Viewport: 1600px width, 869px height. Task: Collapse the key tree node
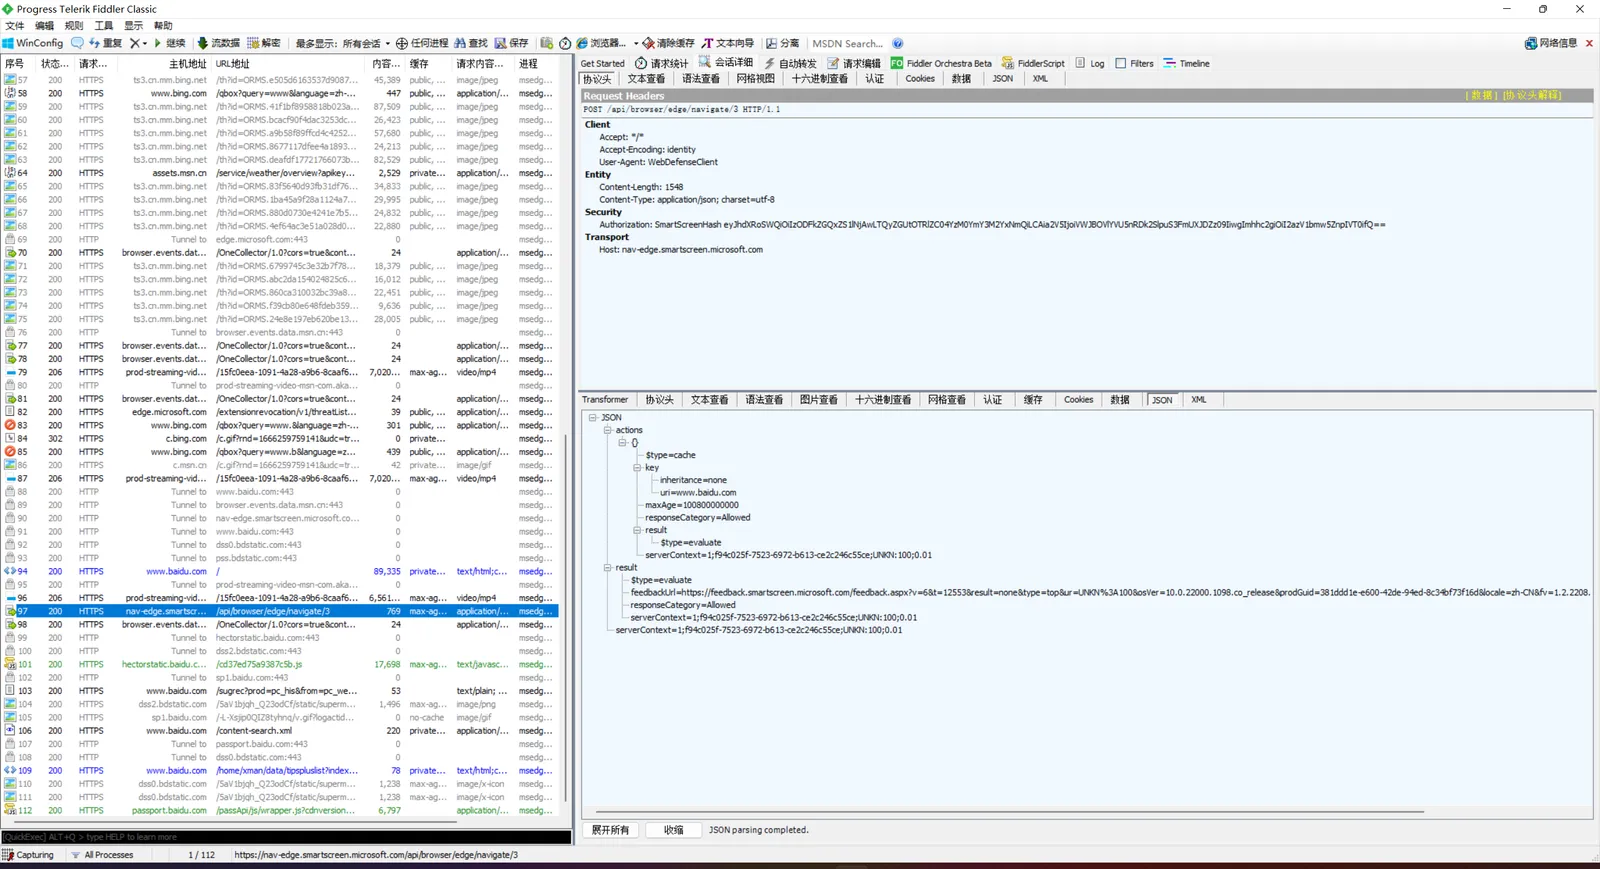637,468
